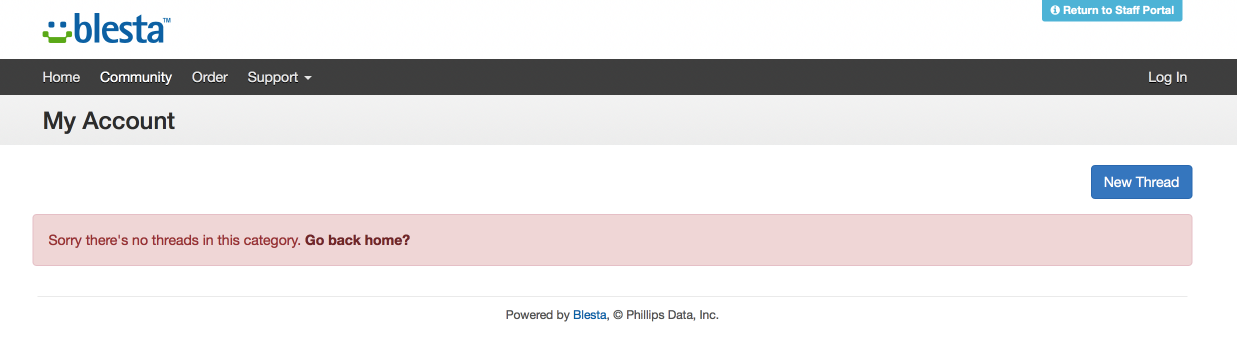The height and width of the screenshot is (360, 1237).
Task: Return to the Staff Portal
Action: (x=1112, y=10)
